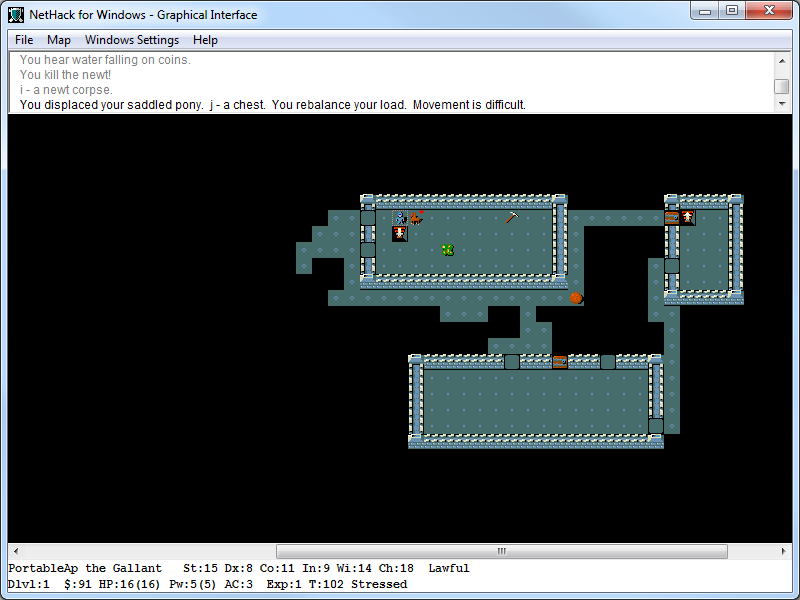Open the Help menu
Screen dimensions: 800x600
point(205,40)
